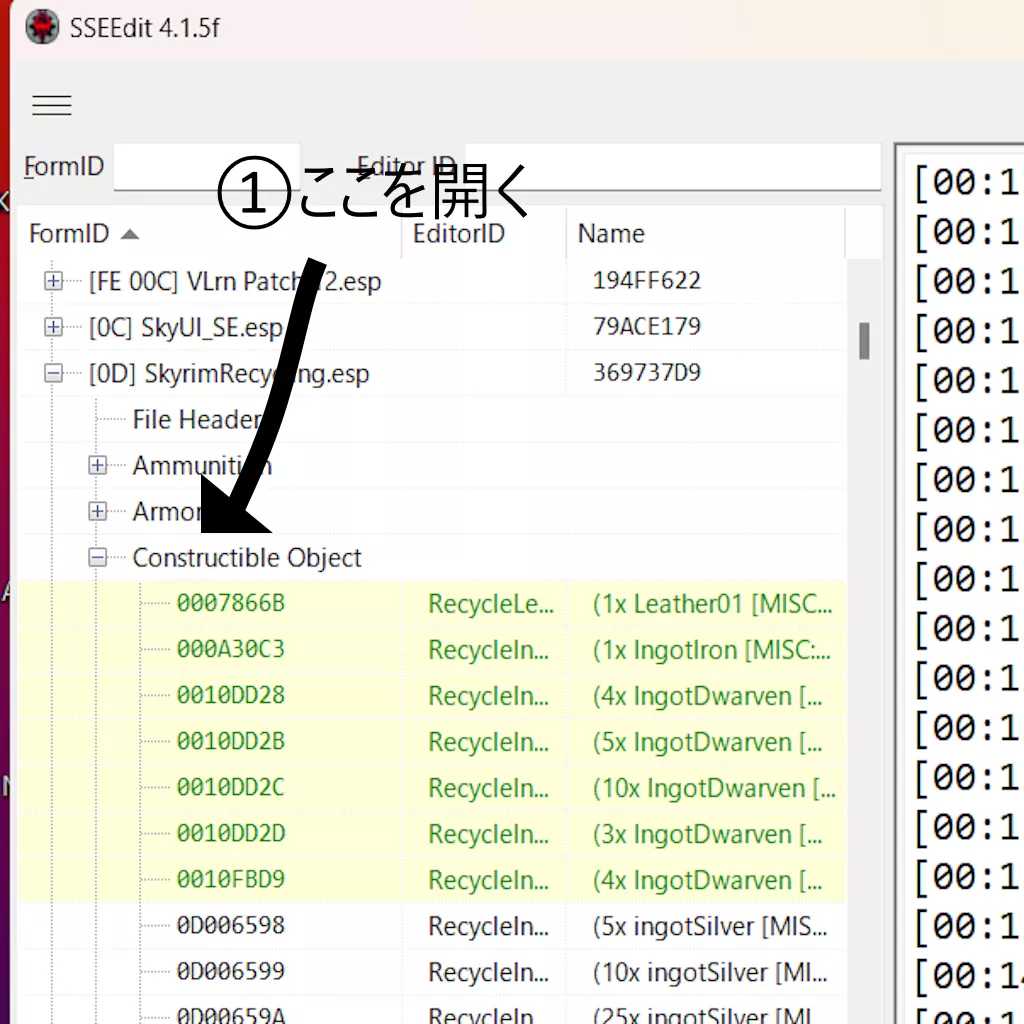
Task: Click the name cell '(3x IngotDwarven [...'
Action: click(707, 835)
